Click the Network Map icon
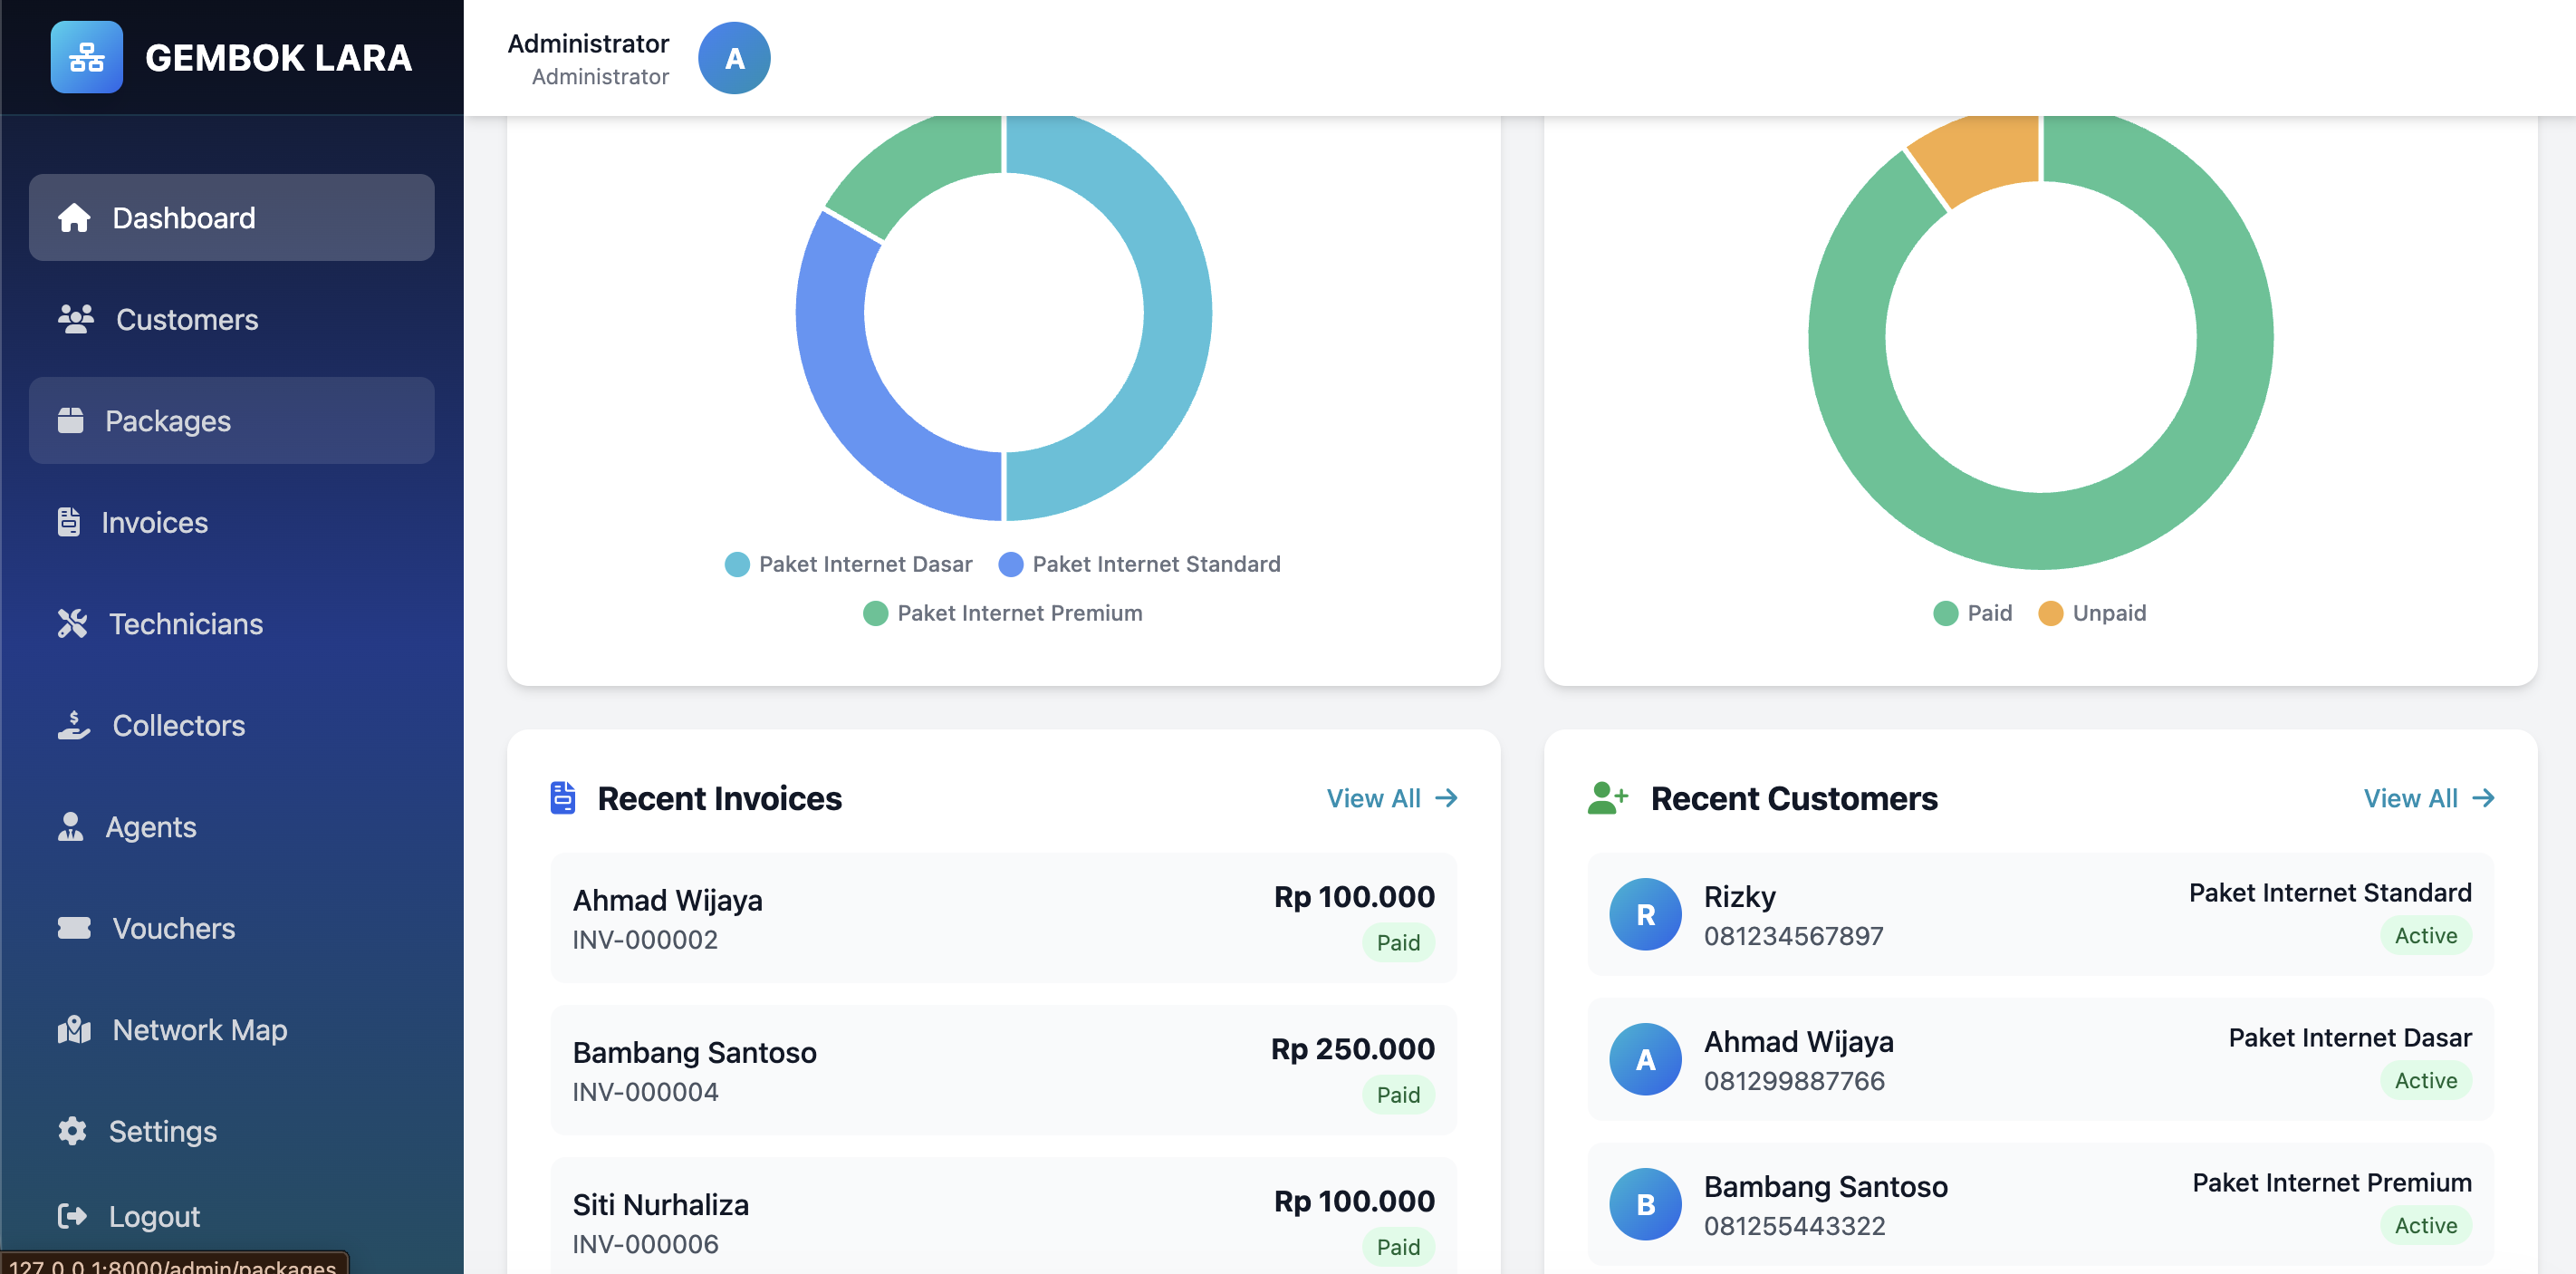2576x1274 pixels. (74, 1029)
